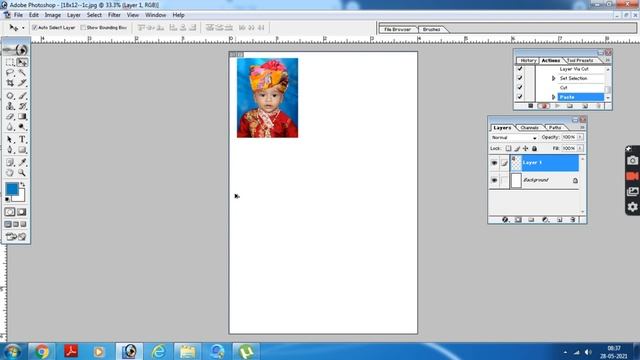Click Stop button in Actions panel

(x=530, y=106)
